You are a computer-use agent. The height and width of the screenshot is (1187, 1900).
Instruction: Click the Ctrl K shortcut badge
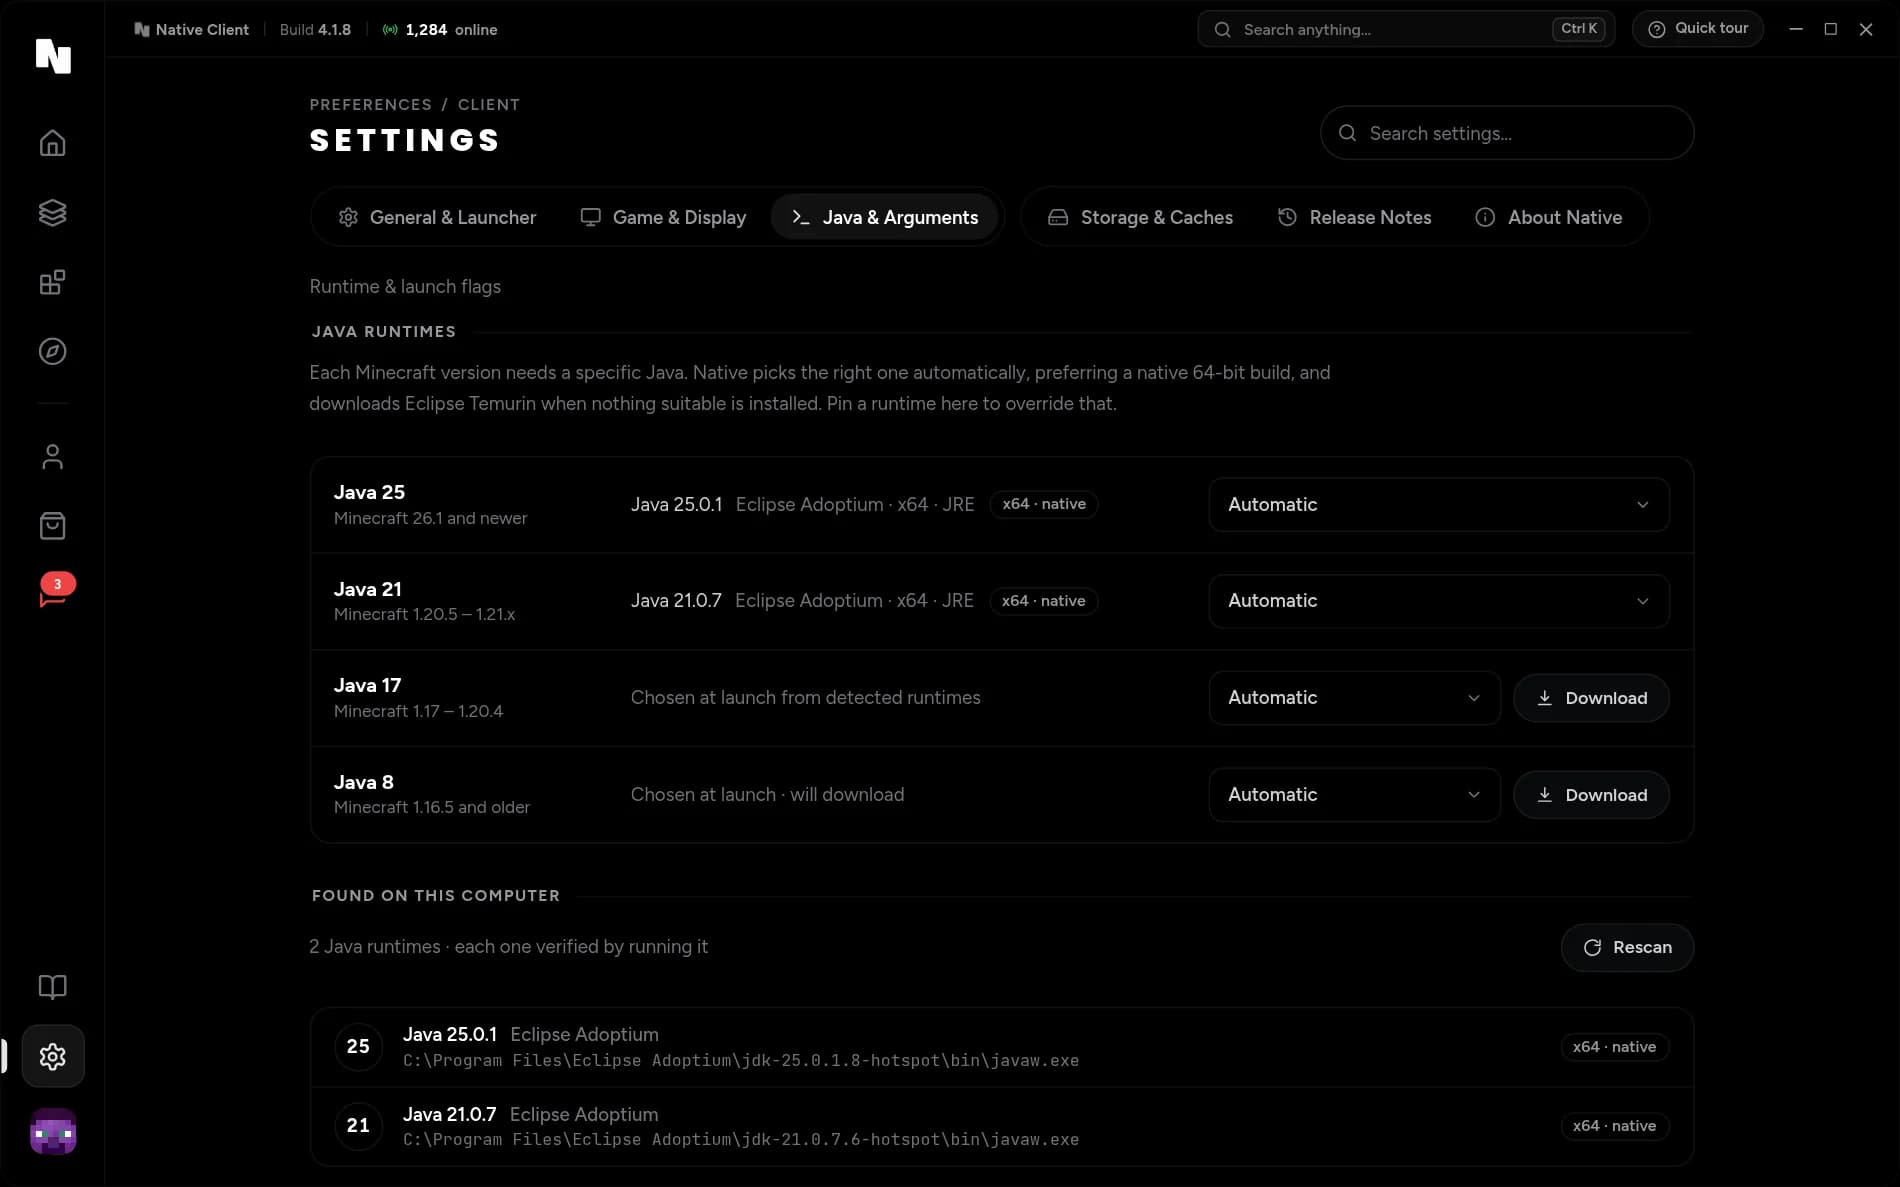[x=1579, y=29]
